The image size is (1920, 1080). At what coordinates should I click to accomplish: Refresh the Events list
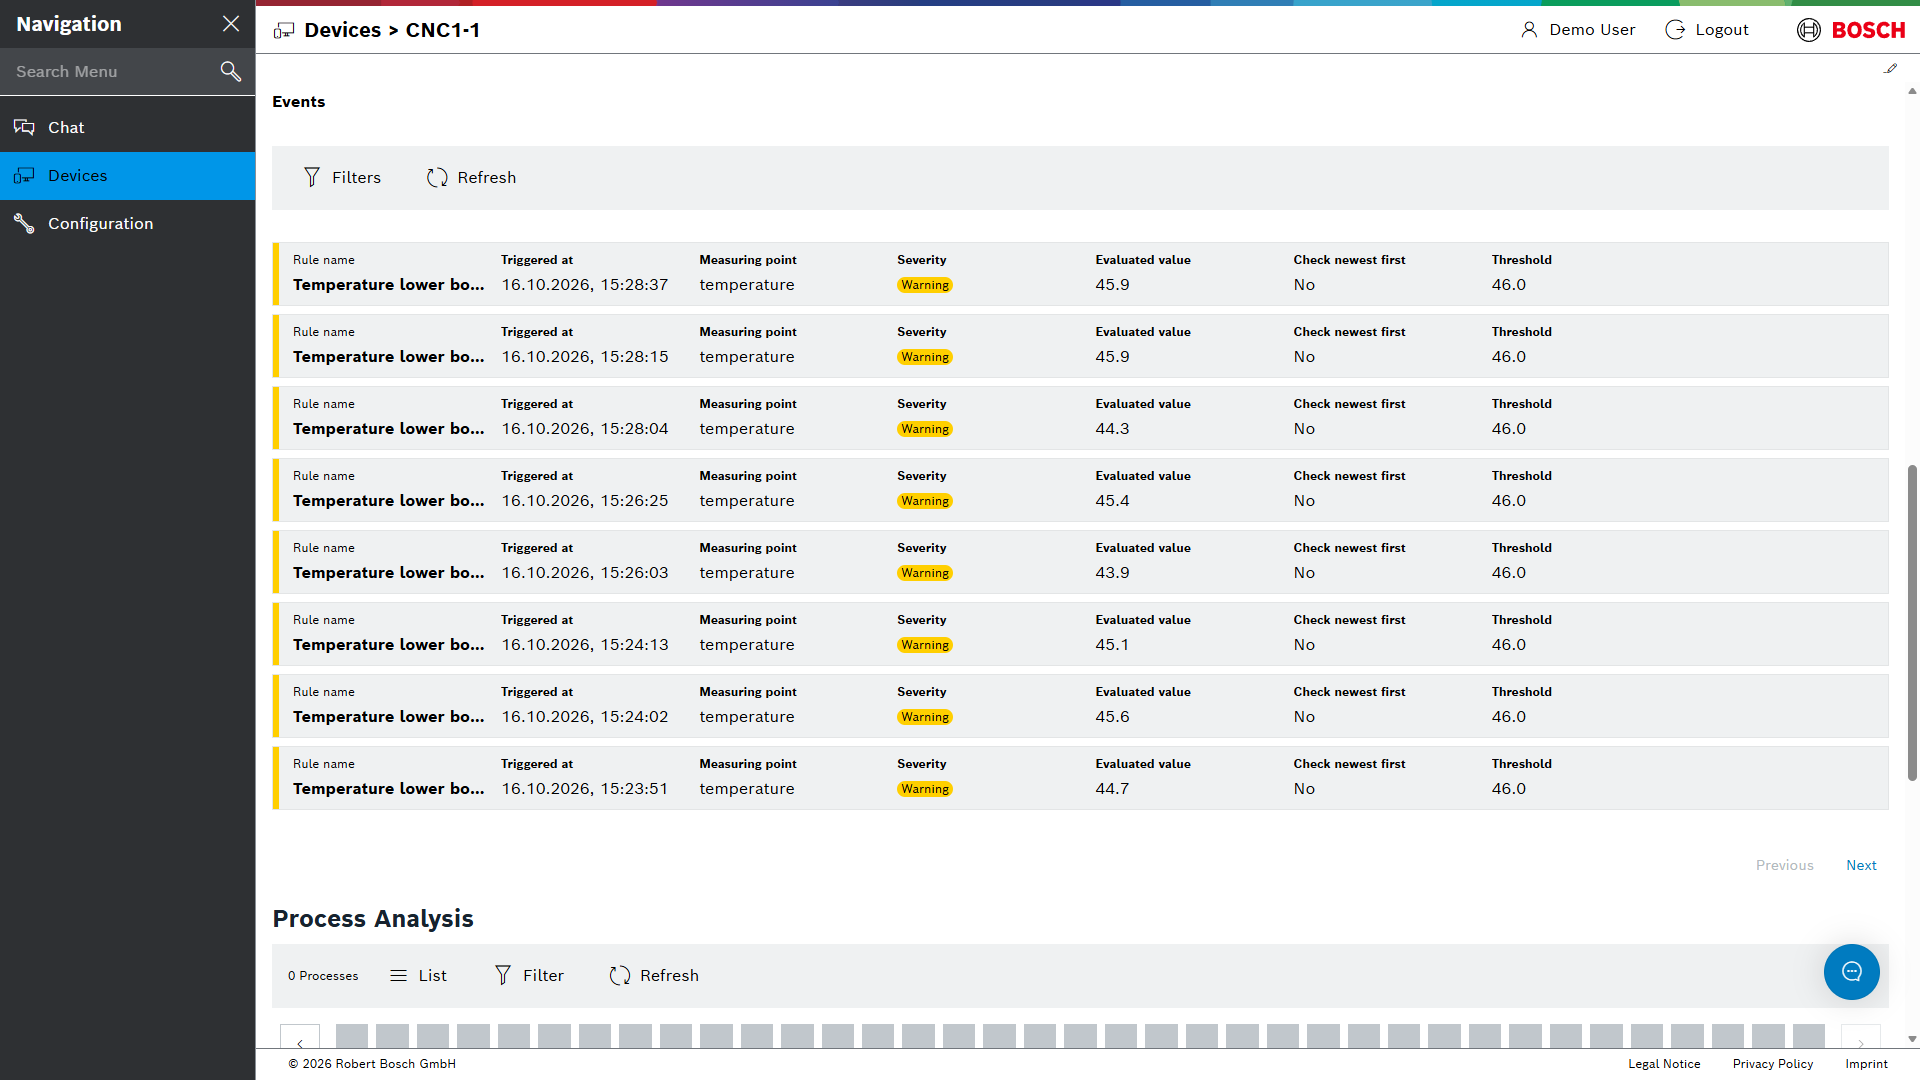click(471, 177)
